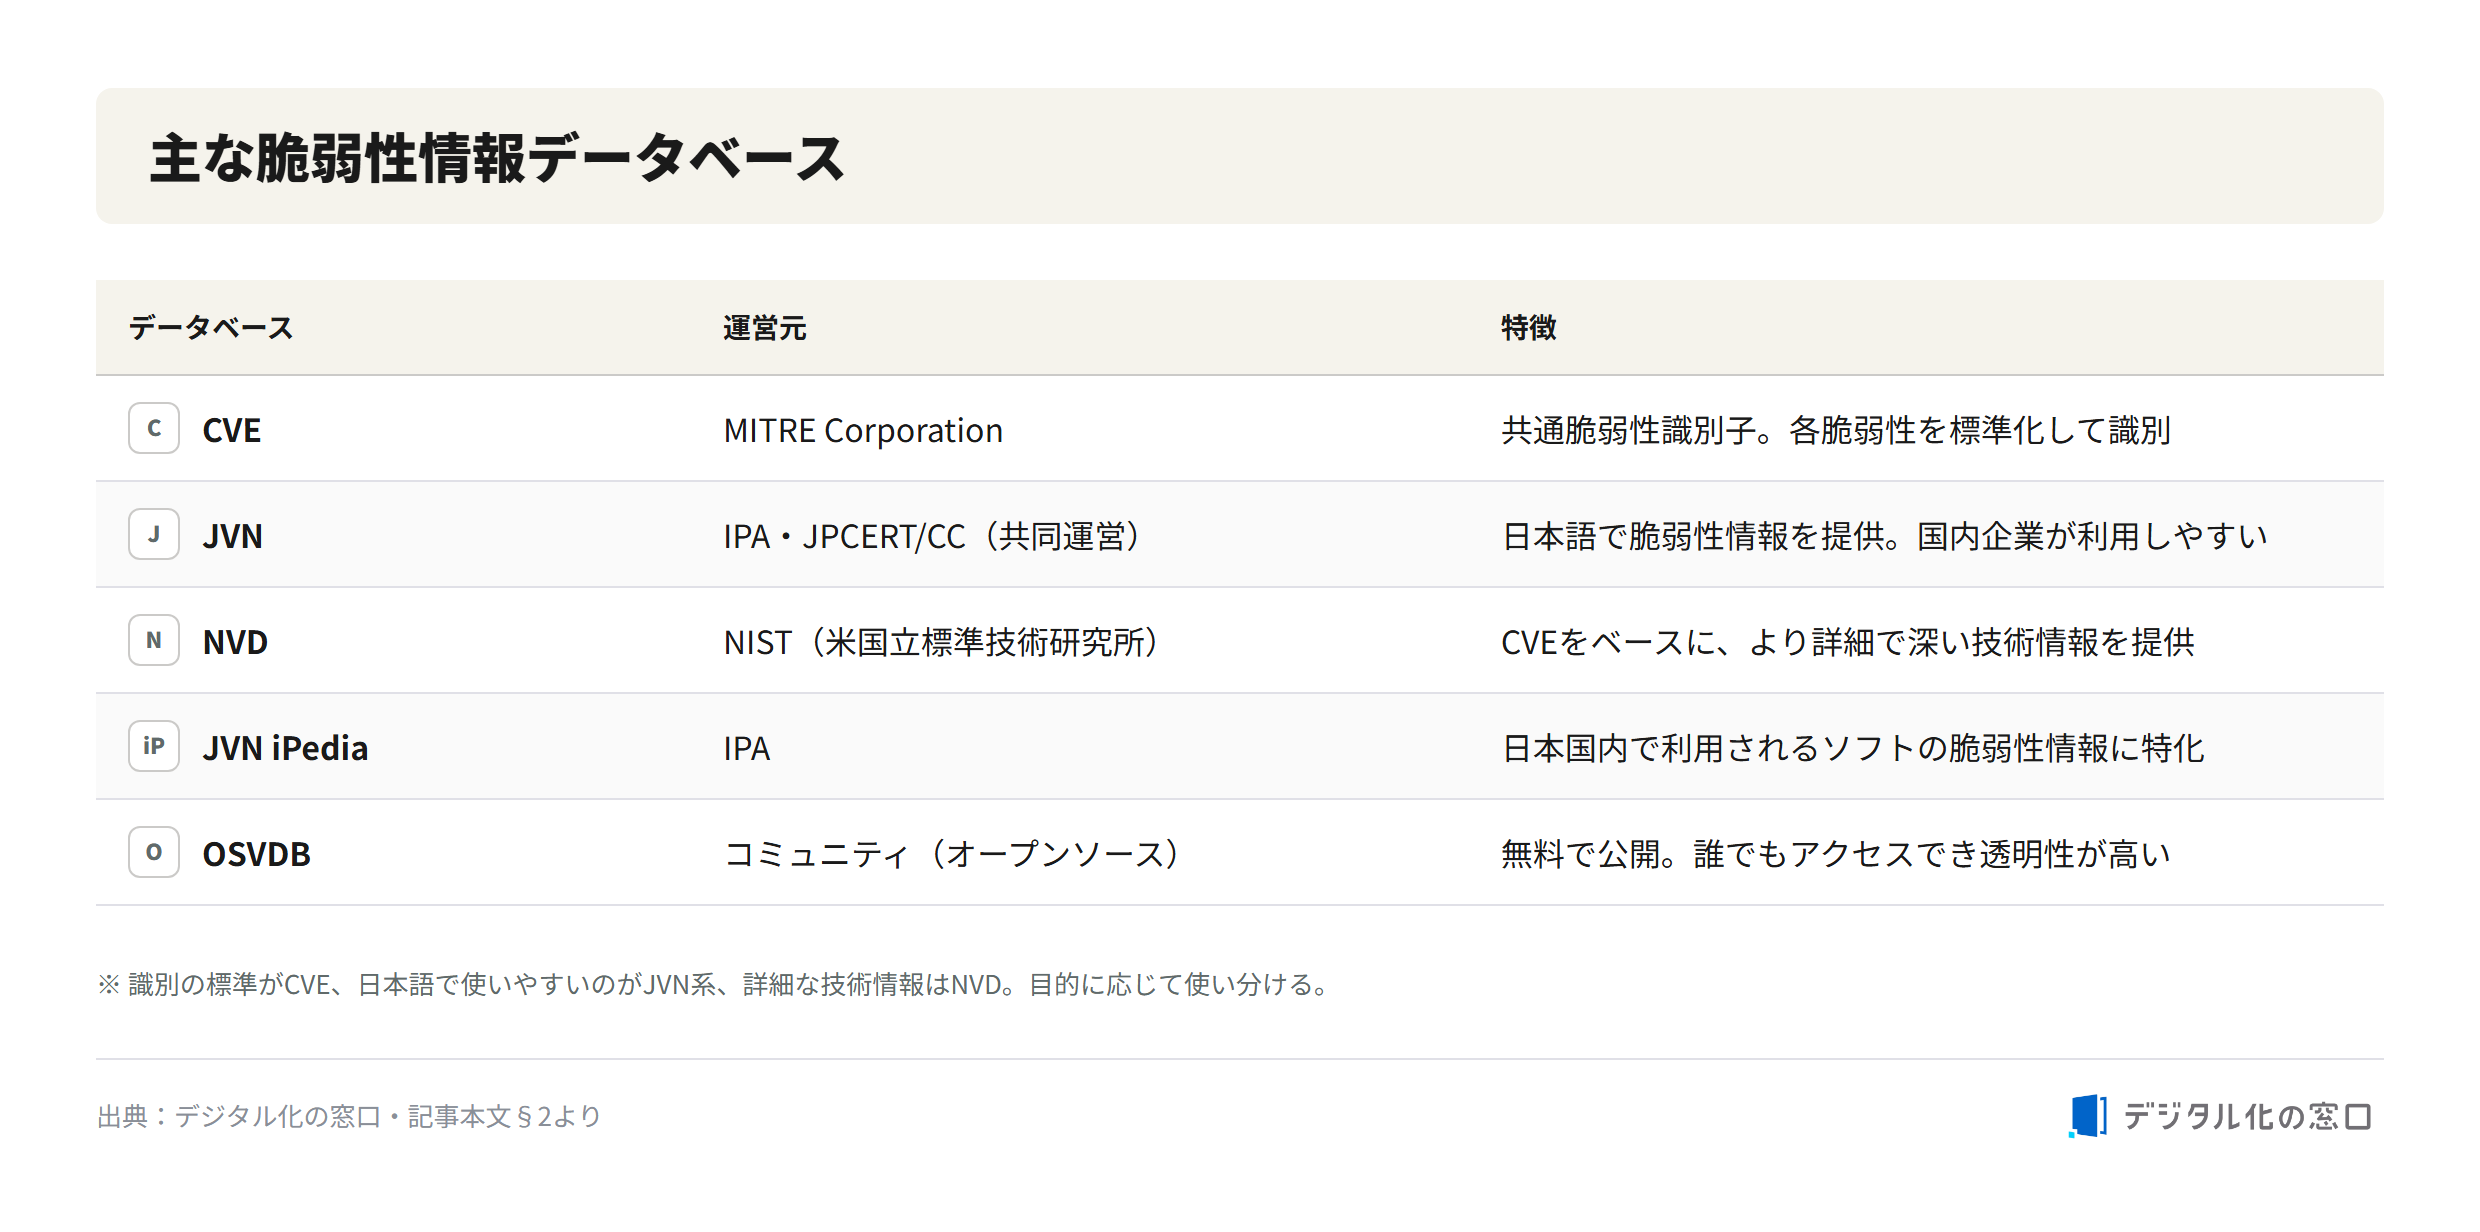Click the NVD database name
Viewport: 2480px width, 1232px height.
(235, 642)
